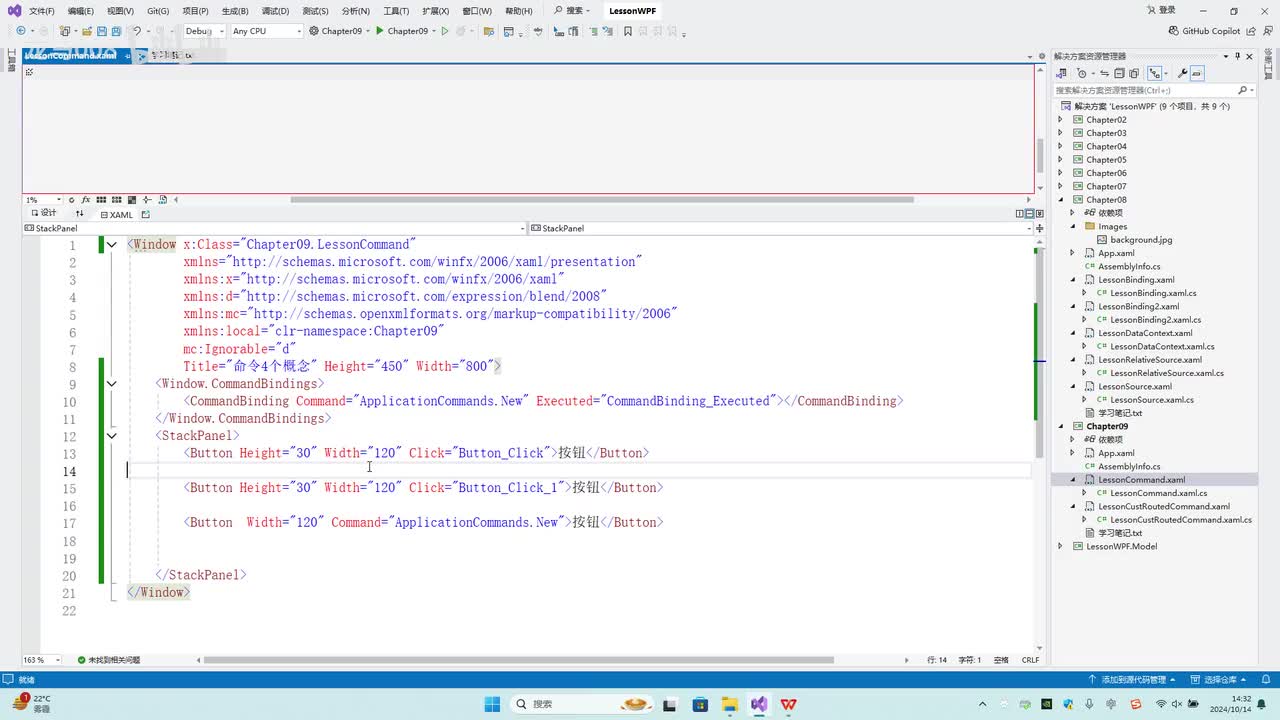Open the Visual Studio icon on the taskbar
Image resolution: width=1280 pixels, height=720 pixels.
[x=759, y=704]
